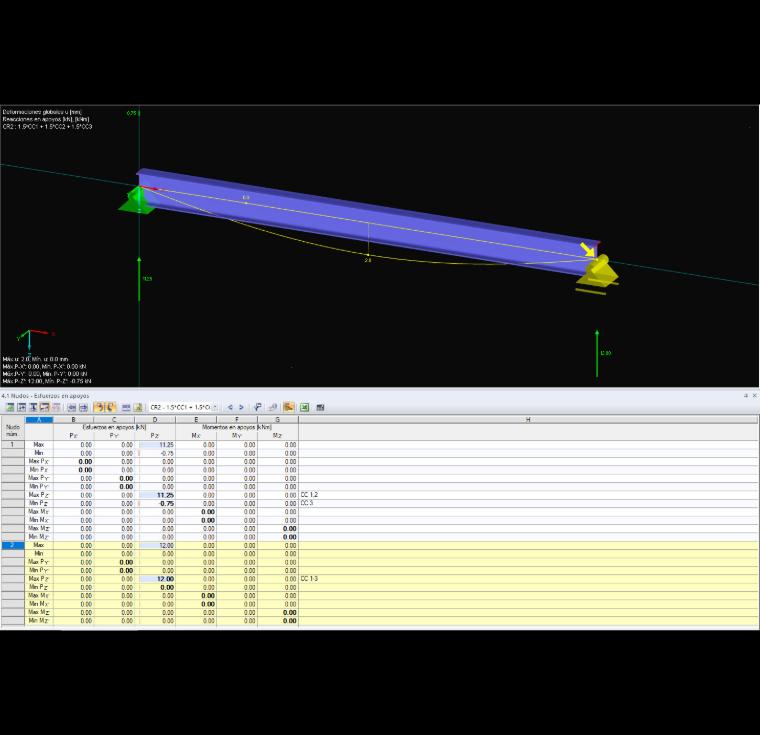Image resolution: width=760 pixels, height=735 pixels.
Task: Click the green reaction arrow under right support
Action: [597, 353]
